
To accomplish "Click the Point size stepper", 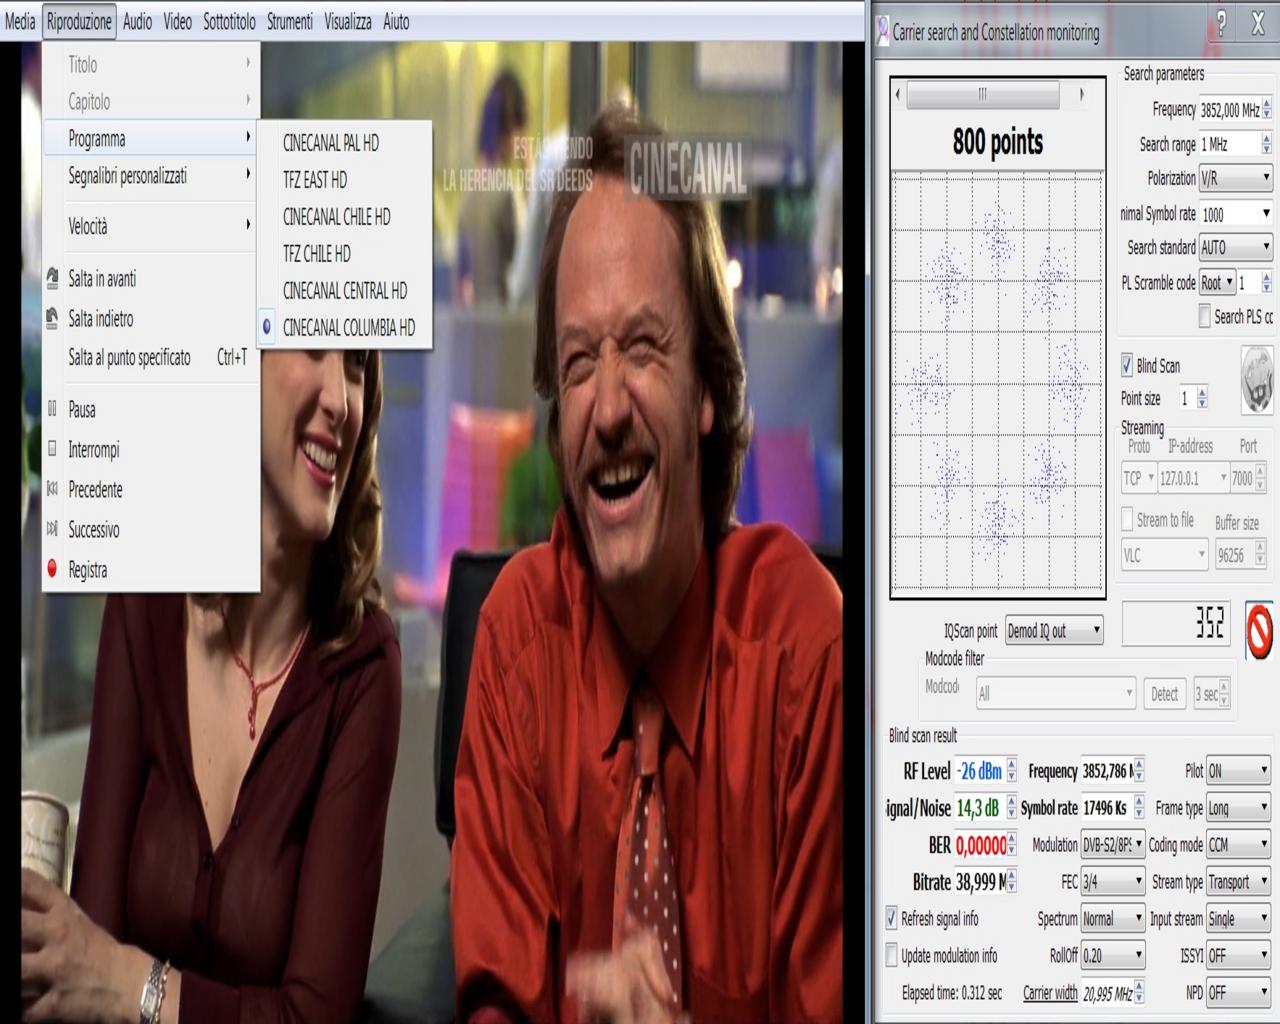I will point(1202,398).
